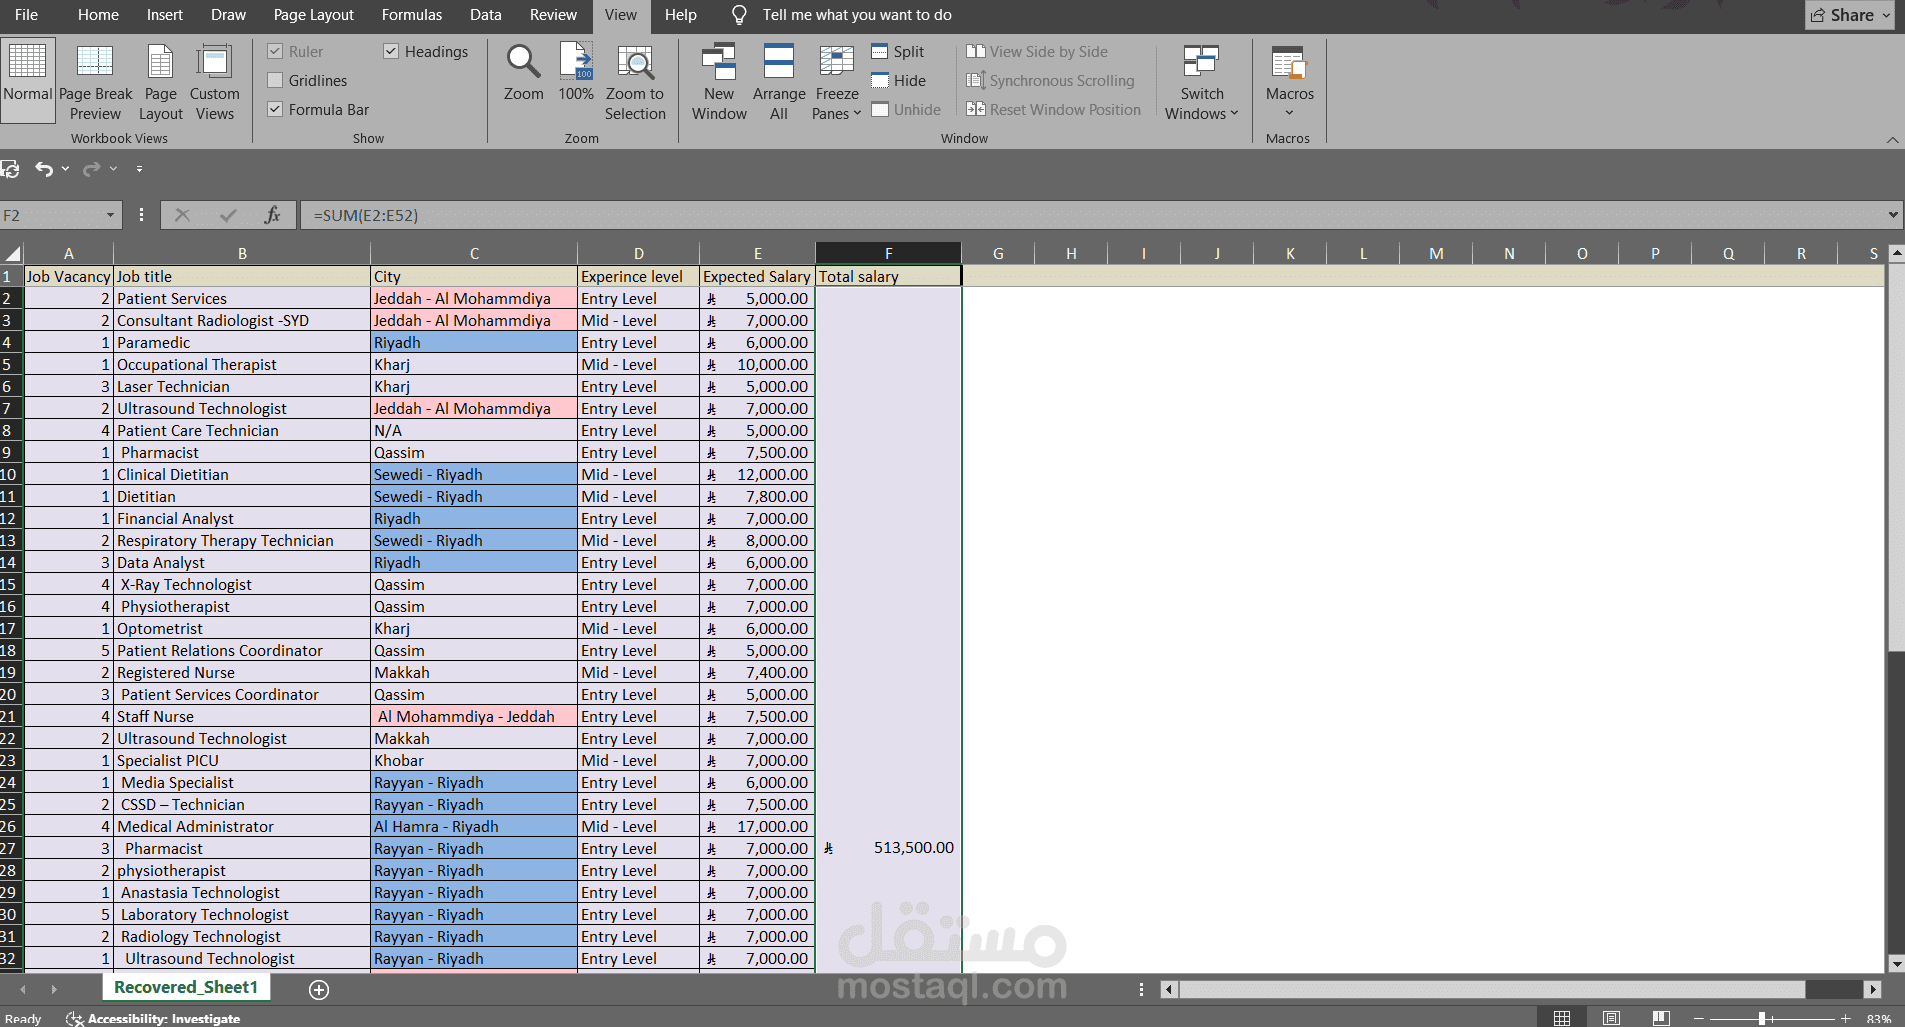Viewport: 1905px width, 1027px height.
Task: Add a new sheet with plus icon
Action: [319, 989]
